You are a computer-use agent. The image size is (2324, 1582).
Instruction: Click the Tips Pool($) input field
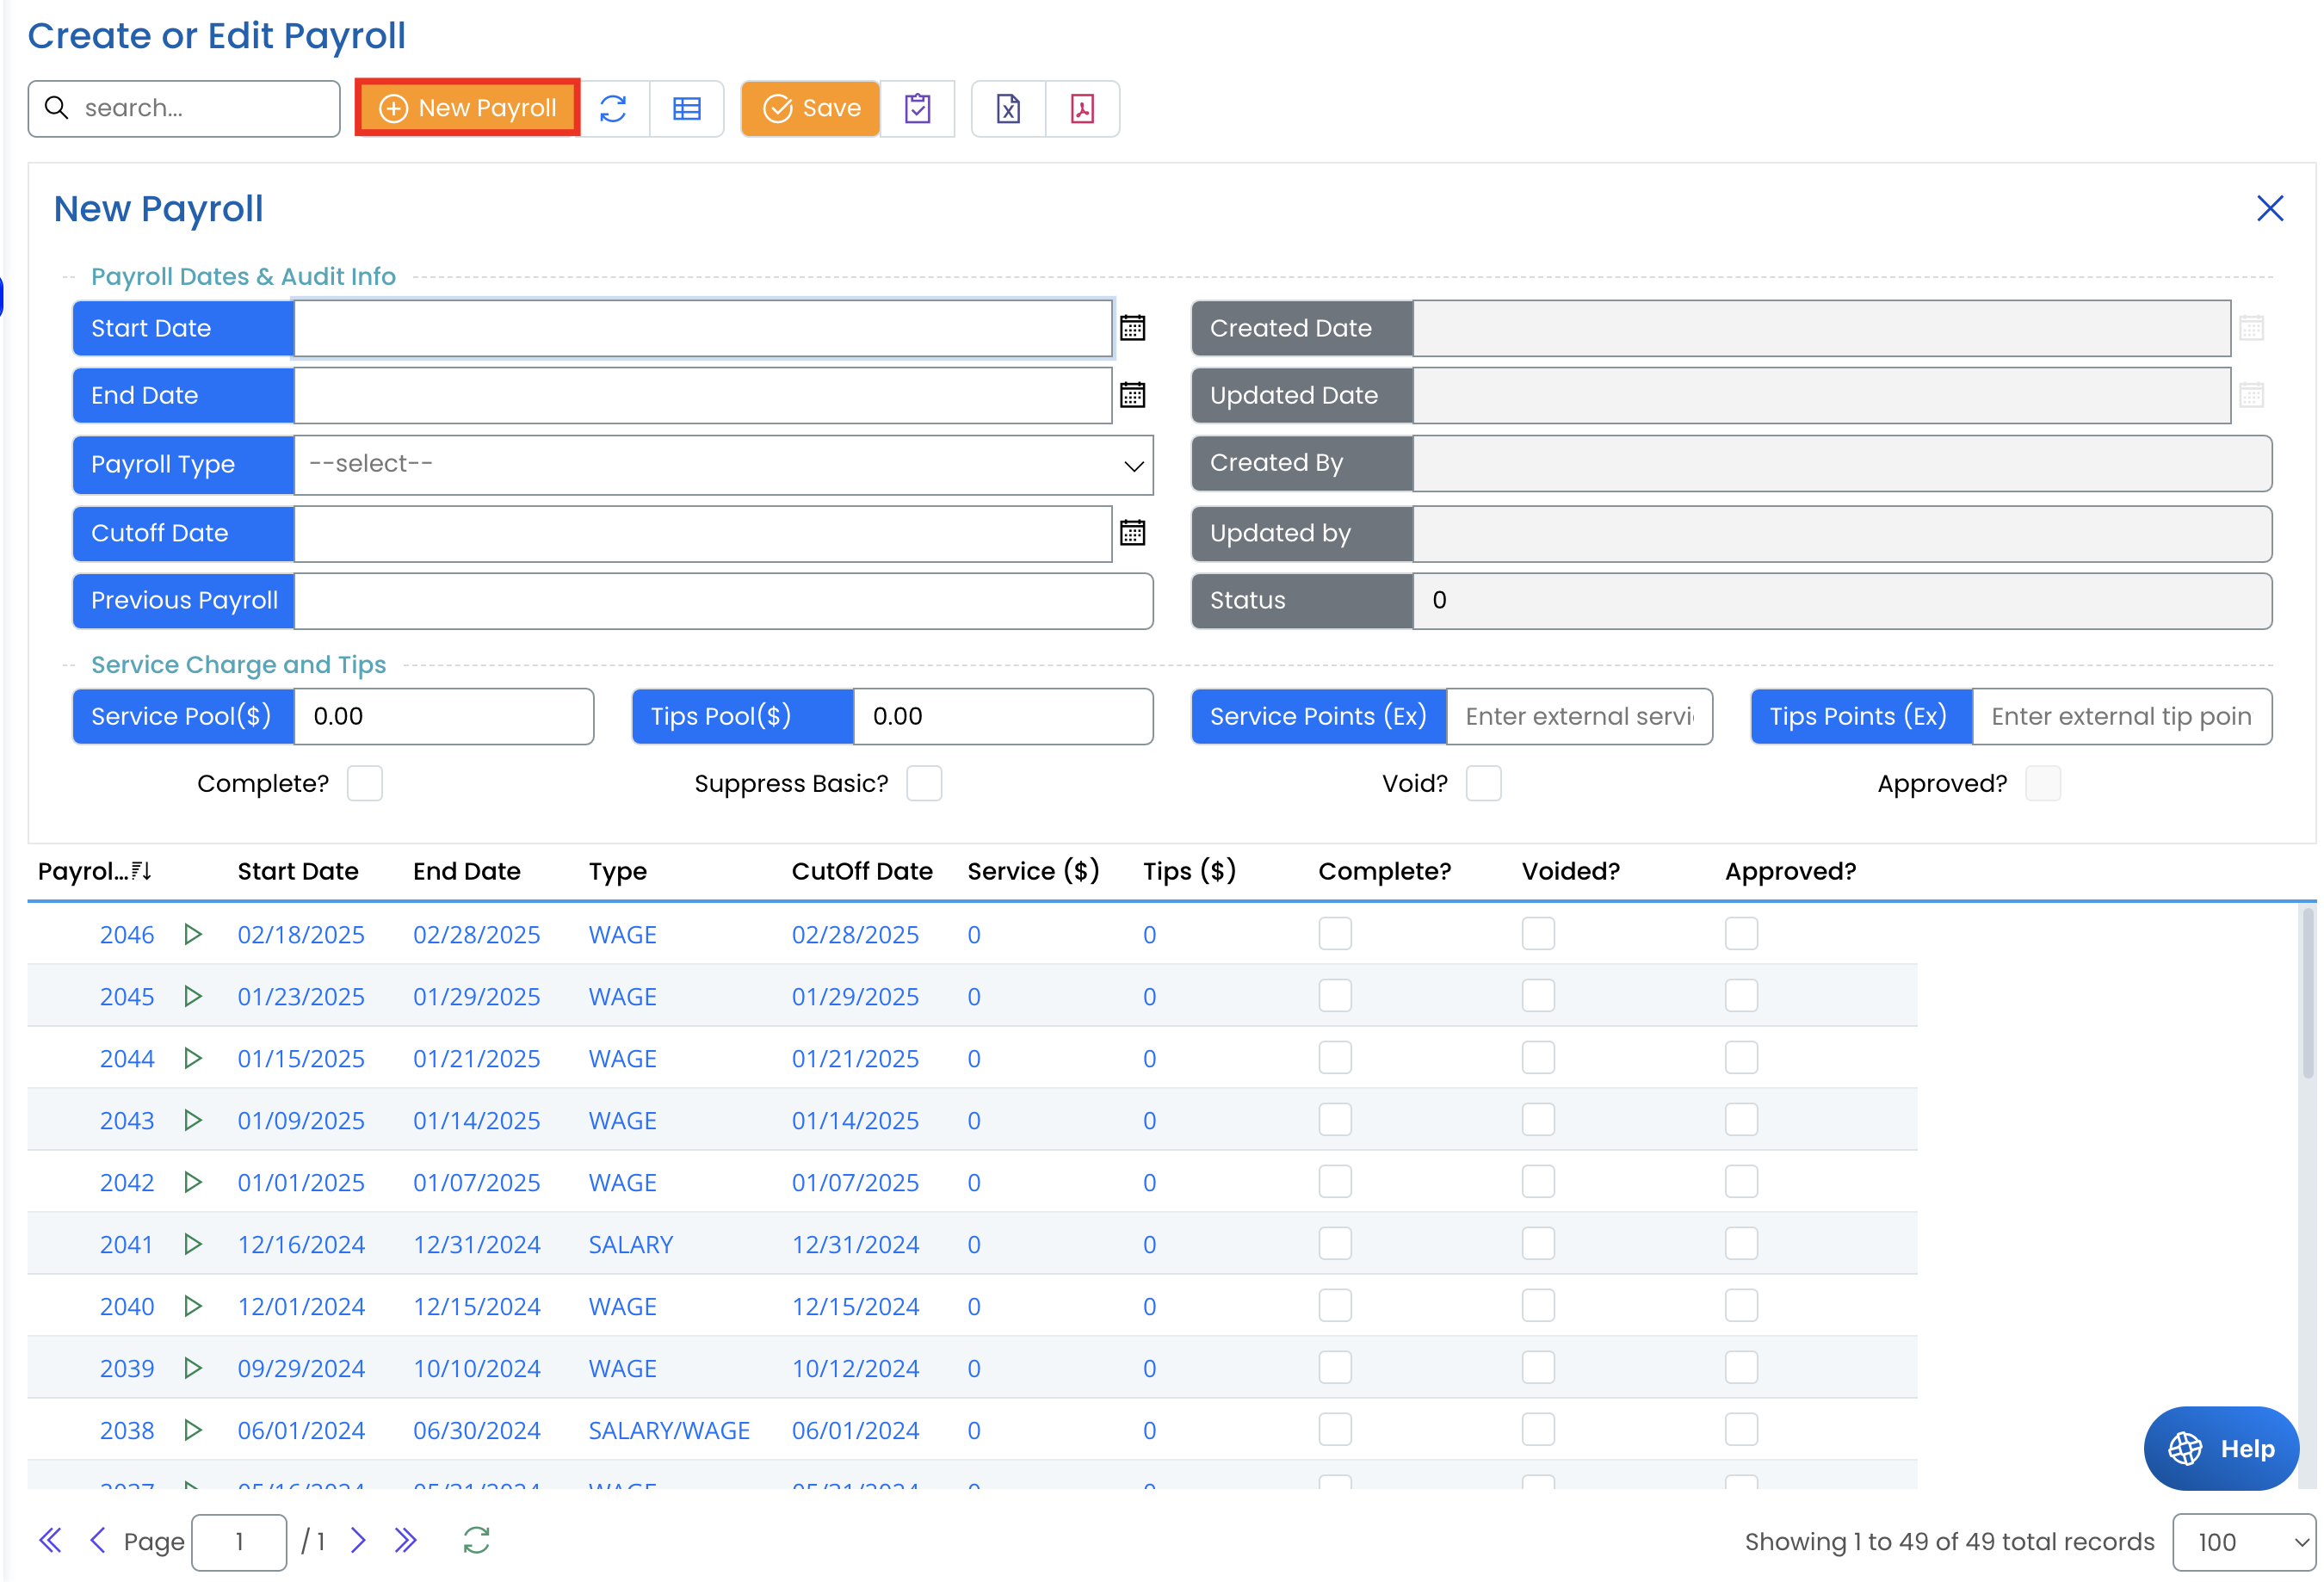pos(1002,716)
